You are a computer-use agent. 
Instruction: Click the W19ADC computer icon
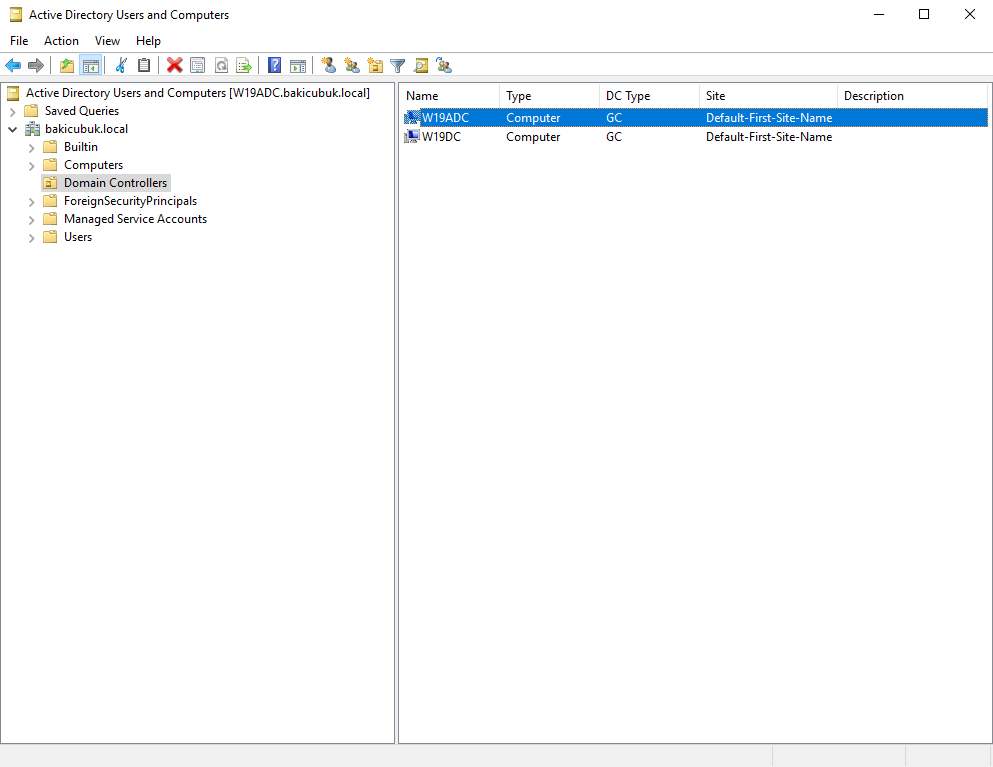(412, 117)
